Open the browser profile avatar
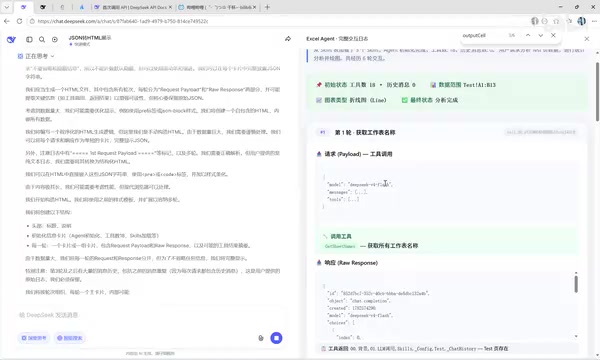 581,21
